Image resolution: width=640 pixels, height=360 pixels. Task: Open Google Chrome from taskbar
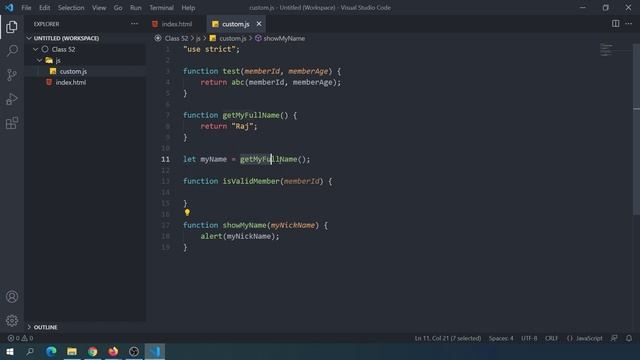[x=93, y=351]
